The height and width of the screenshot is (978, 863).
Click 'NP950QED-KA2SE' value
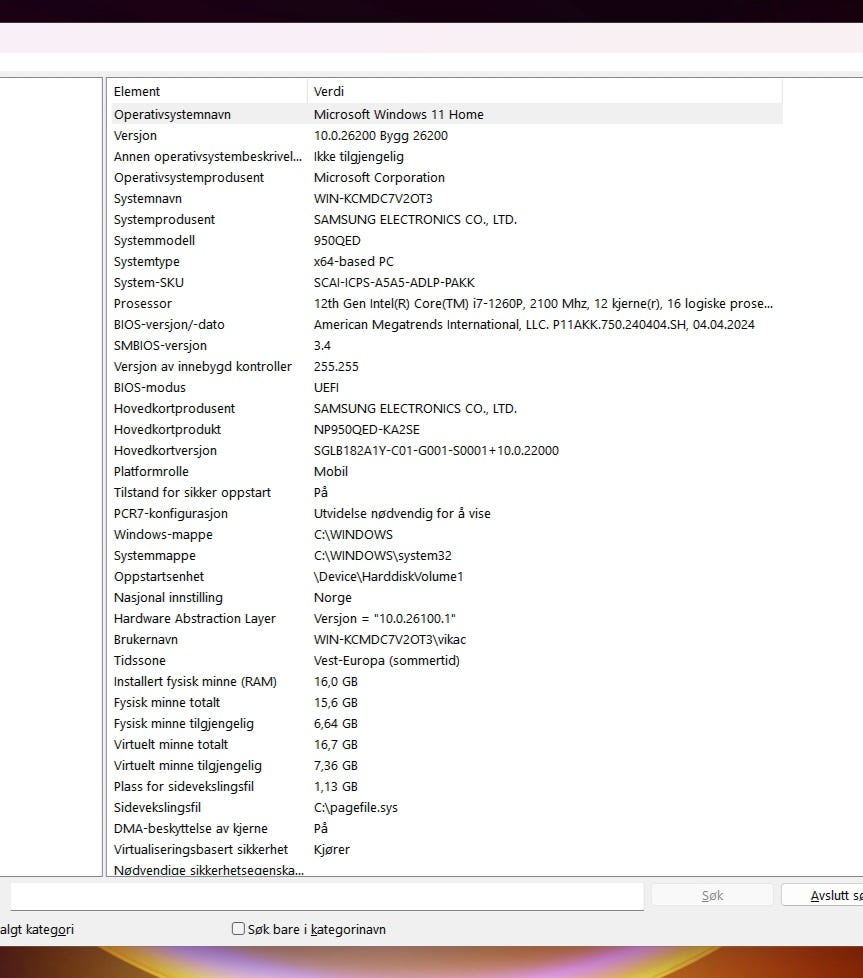367,429
